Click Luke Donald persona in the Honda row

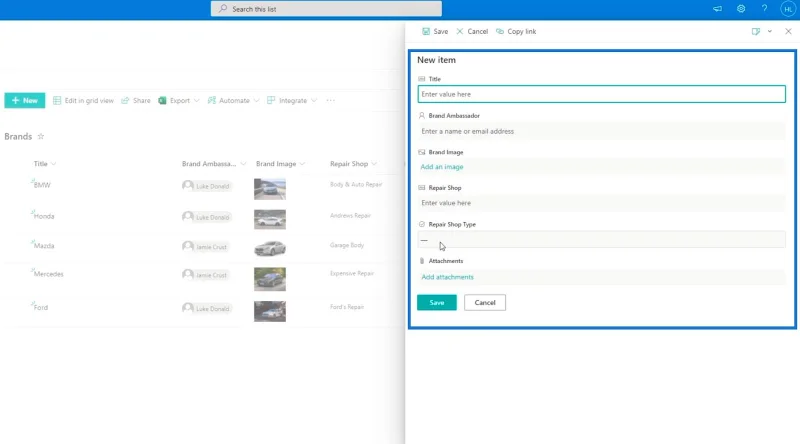pyautogui.click(x=207, y=217)
